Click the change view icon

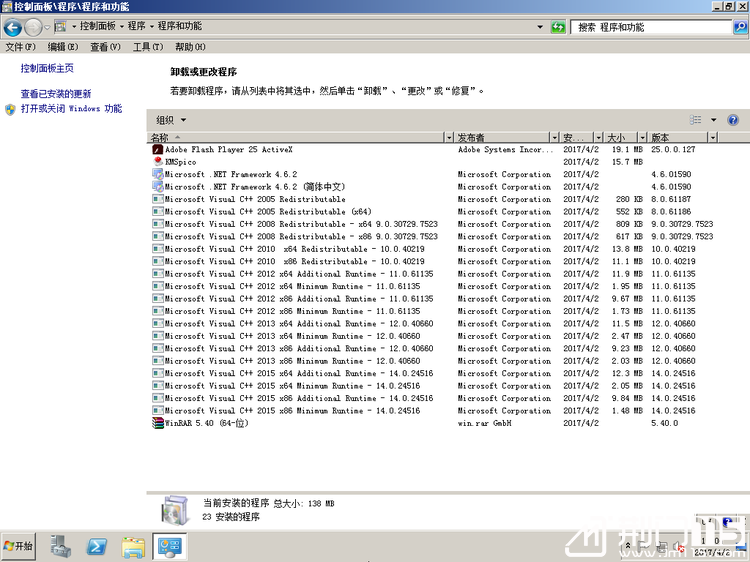[x=695, y=120]
